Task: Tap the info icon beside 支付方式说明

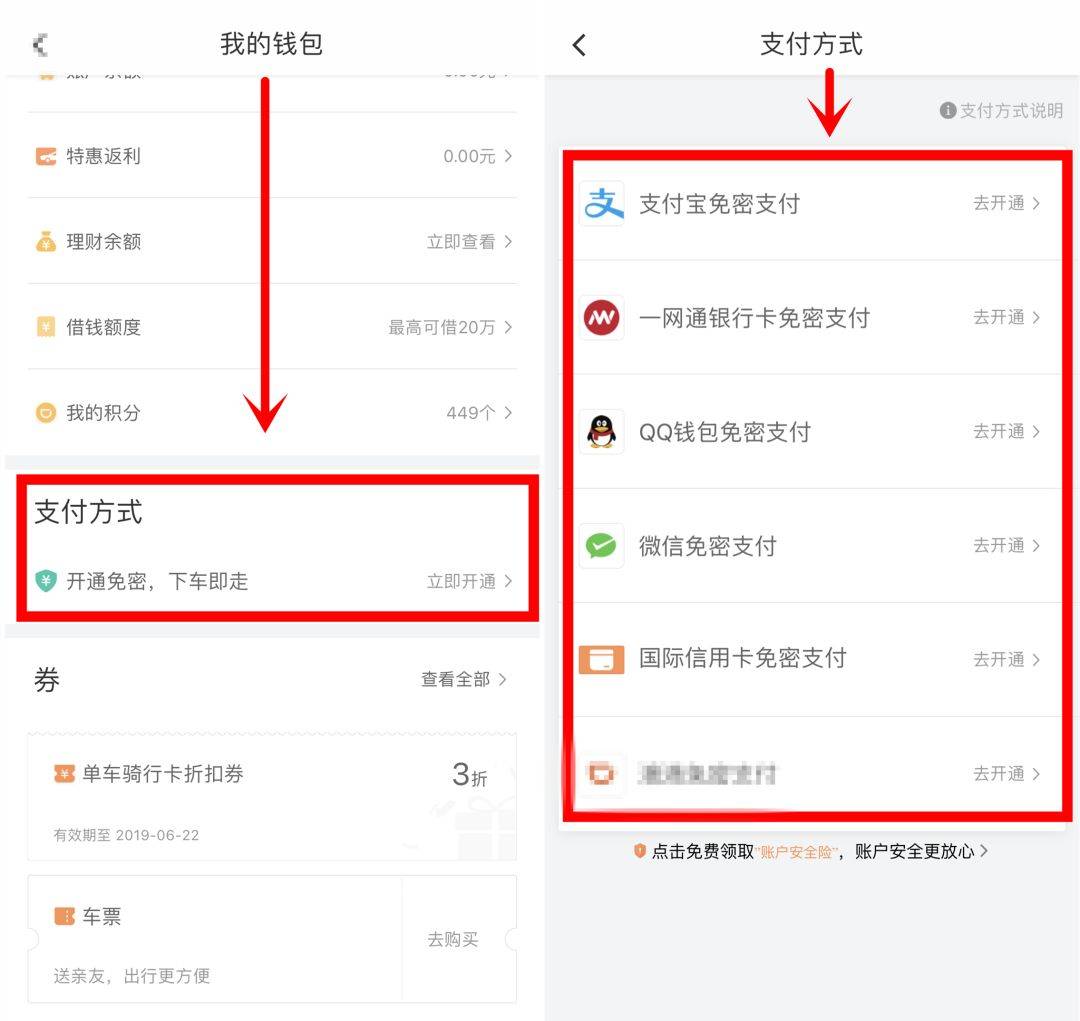Action: (x=948, y=110)
